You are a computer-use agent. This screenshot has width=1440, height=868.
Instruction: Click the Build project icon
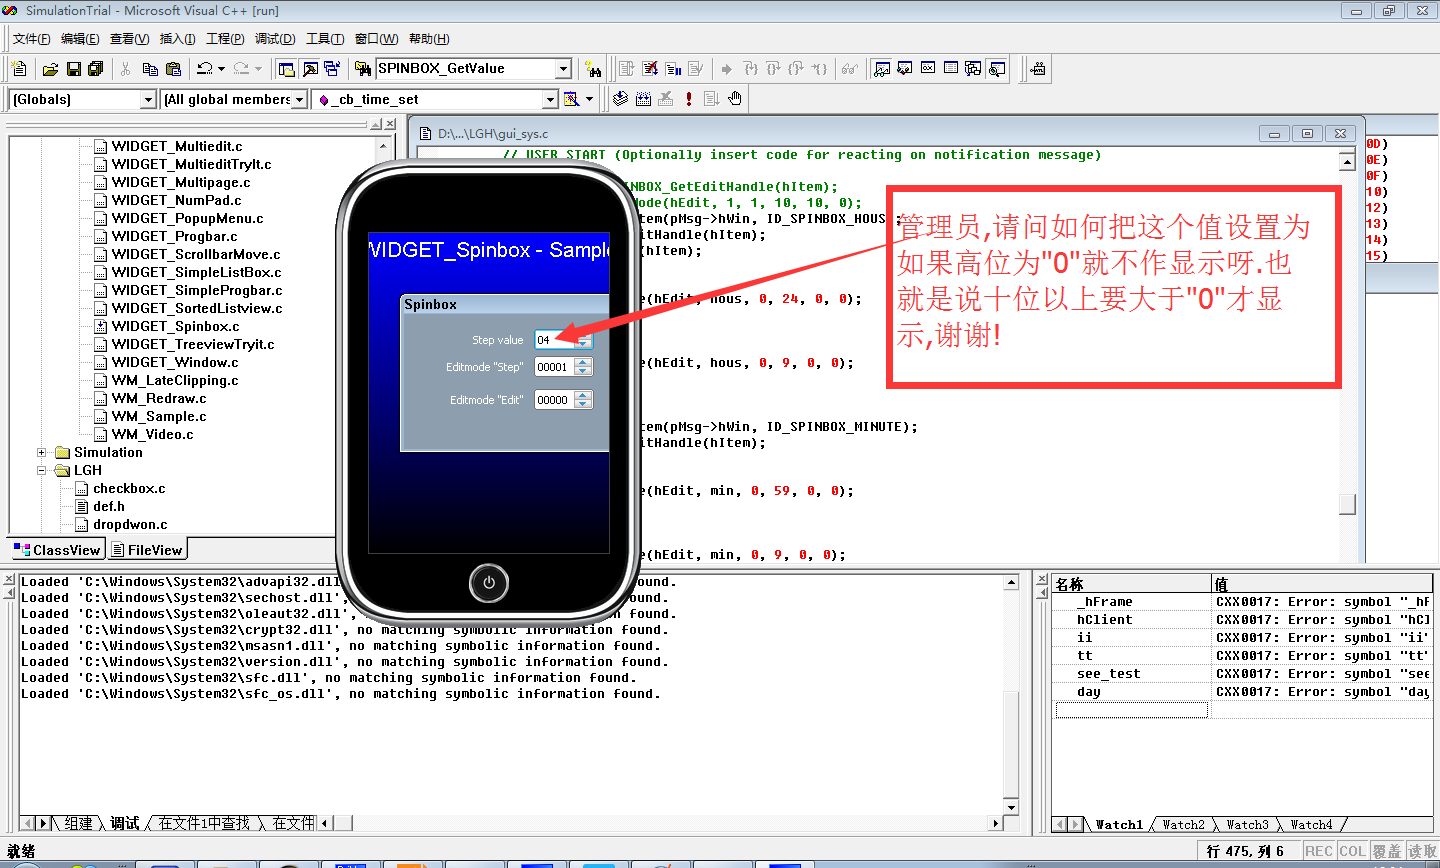pos(643,98)
